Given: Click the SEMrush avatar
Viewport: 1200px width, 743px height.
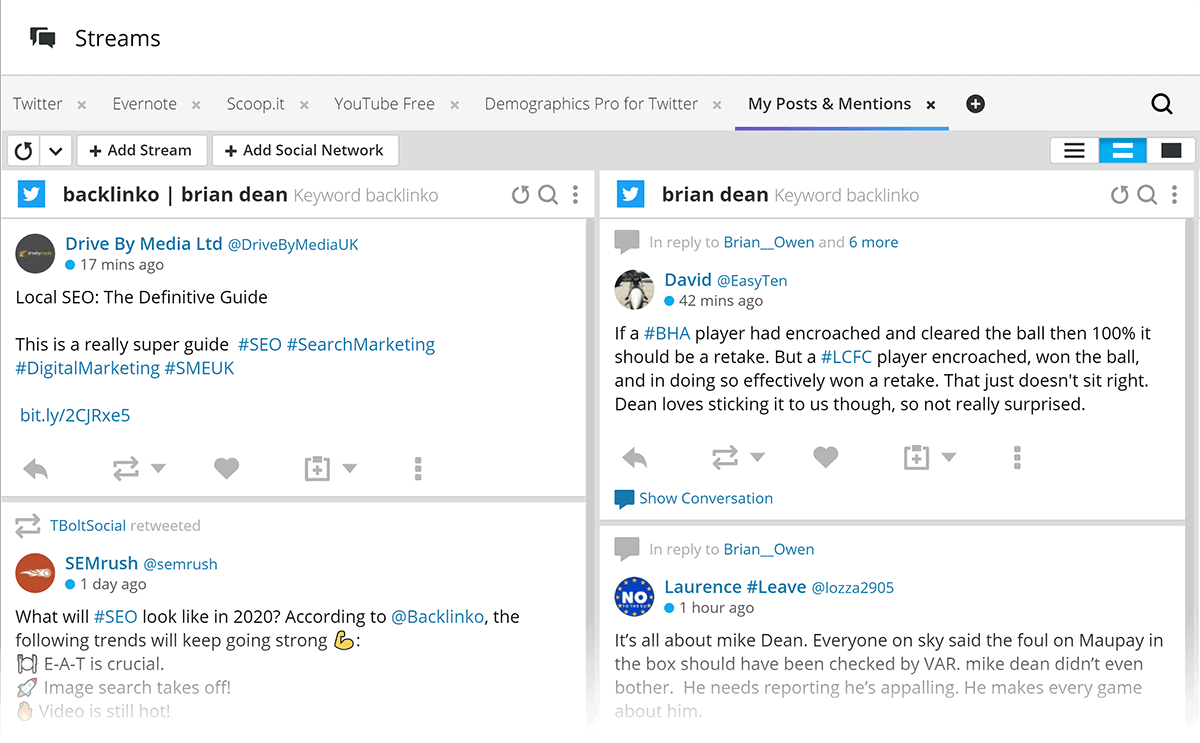Looking at the screenshot, I should [x=35, y=572].
